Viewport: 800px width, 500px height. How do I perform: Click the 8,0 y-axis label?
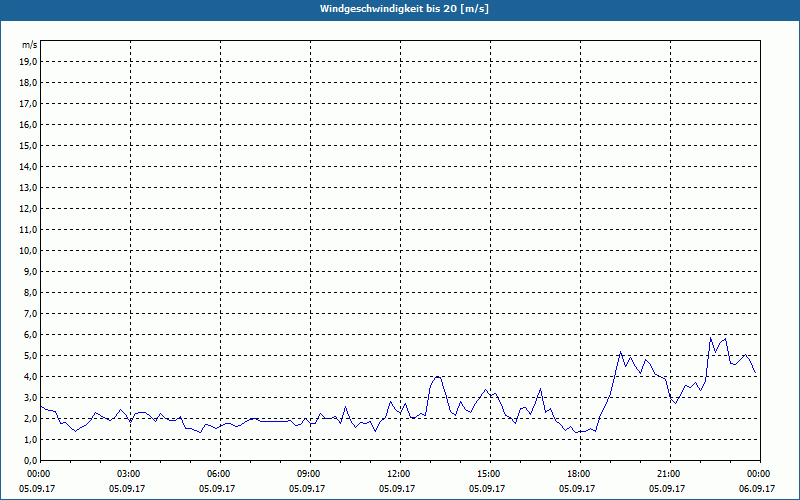click(30, 292)
